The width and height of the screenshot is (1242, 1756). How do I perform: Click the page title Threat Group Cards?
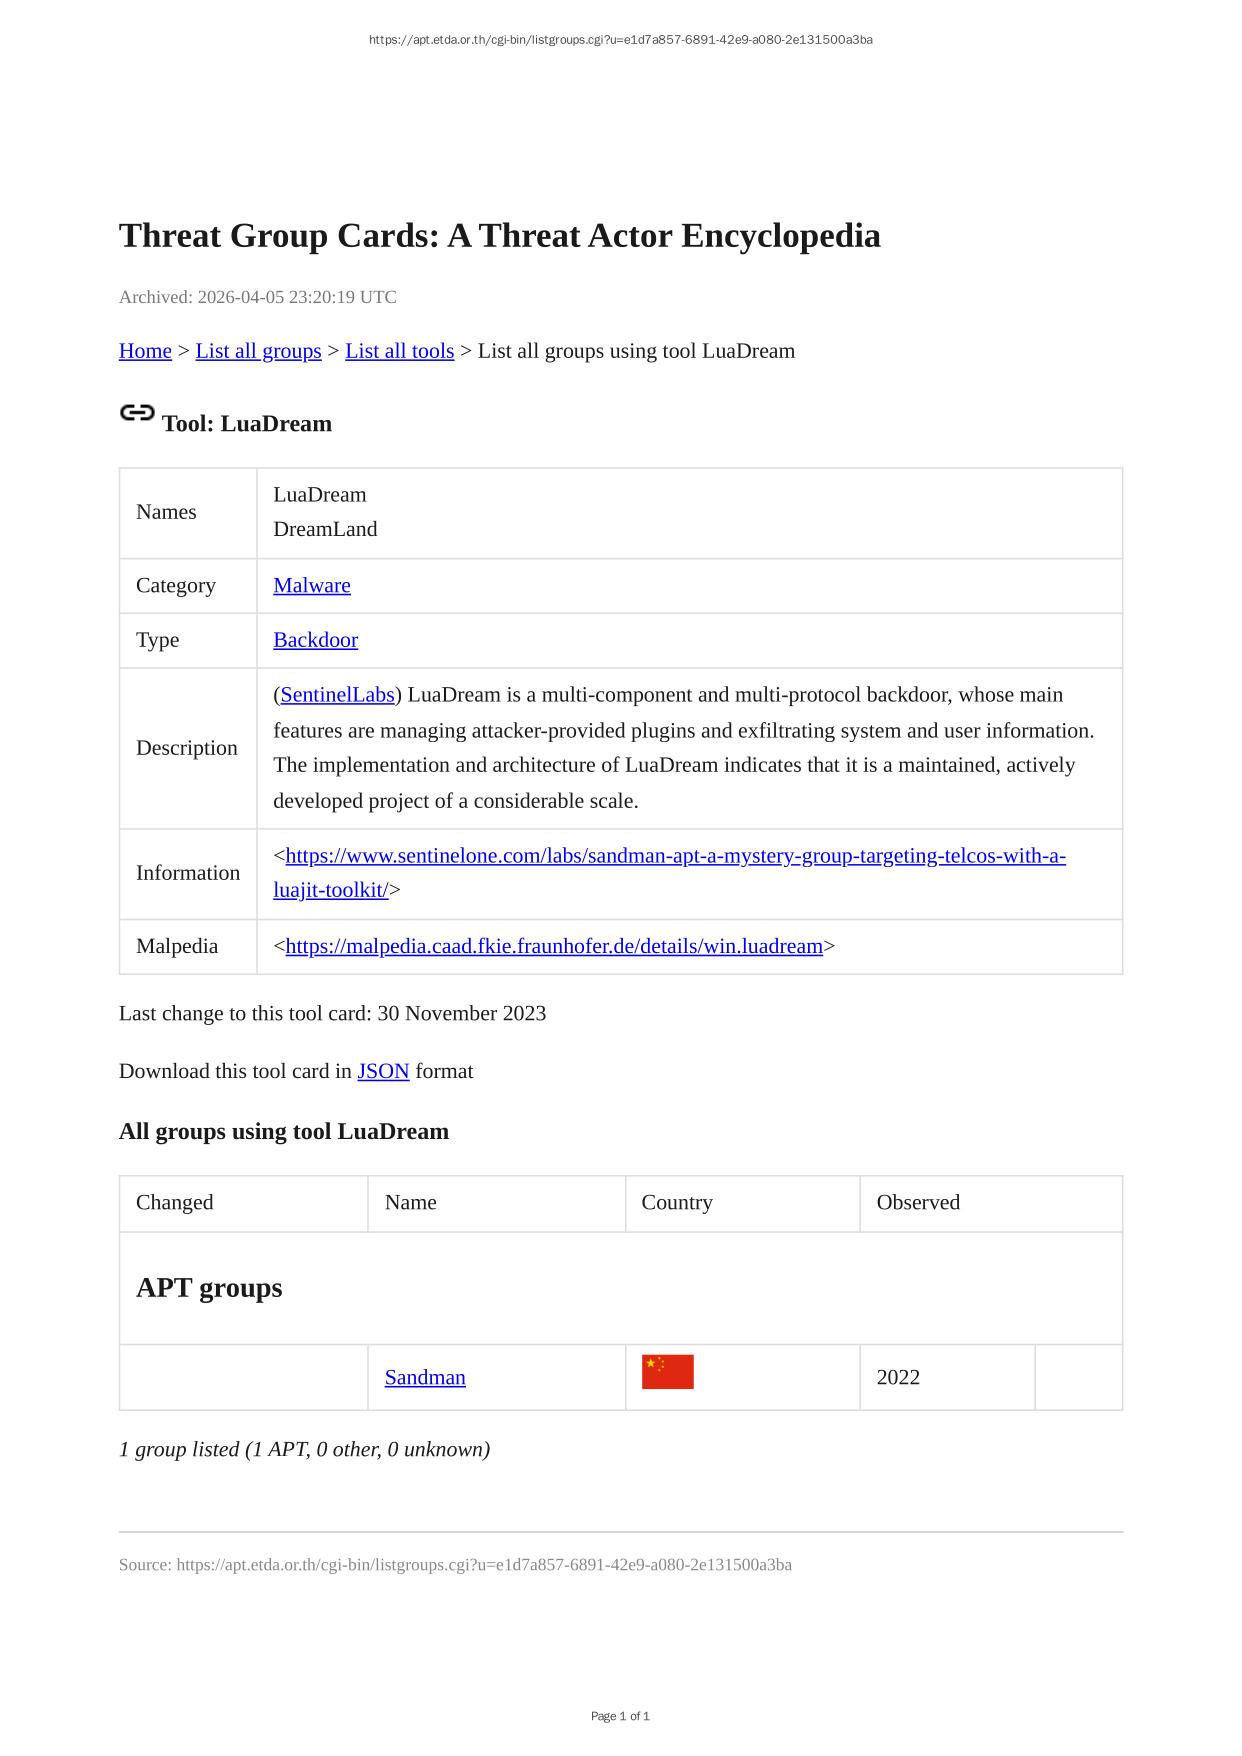pyautogui.click(x=499, y=236)
